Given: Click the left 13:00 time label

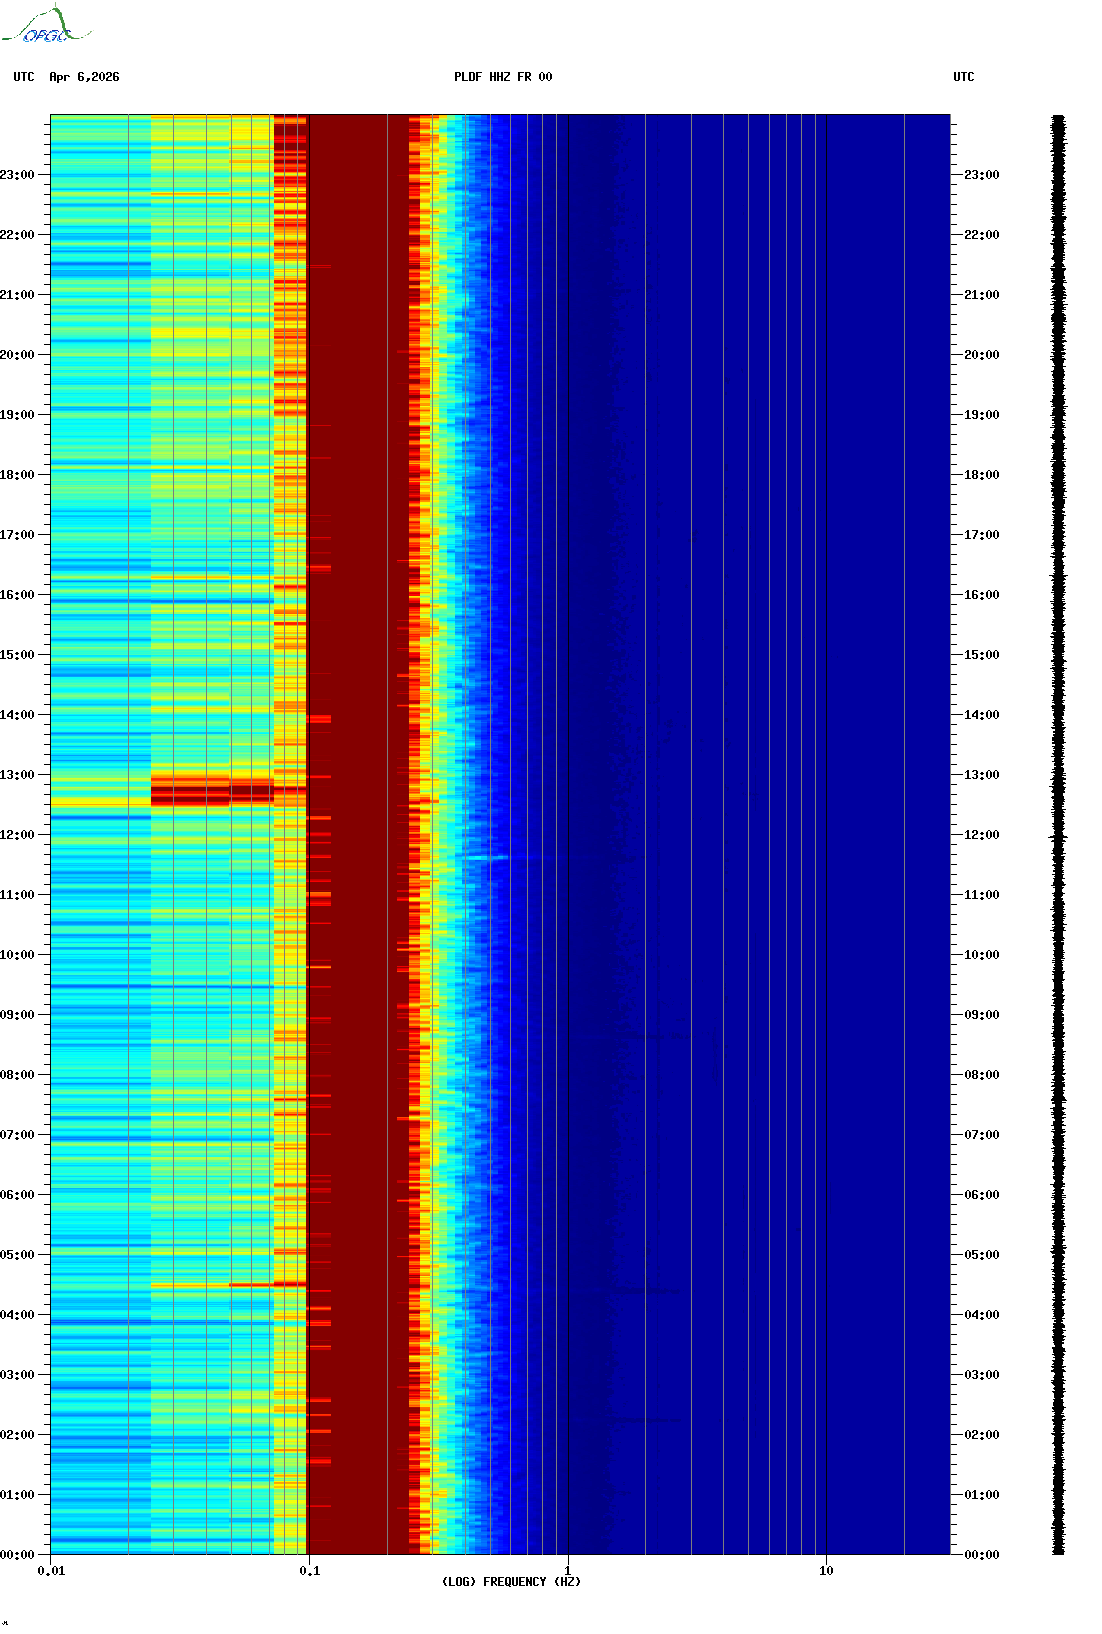Looking at the screenshot, I should pos(17,775).
